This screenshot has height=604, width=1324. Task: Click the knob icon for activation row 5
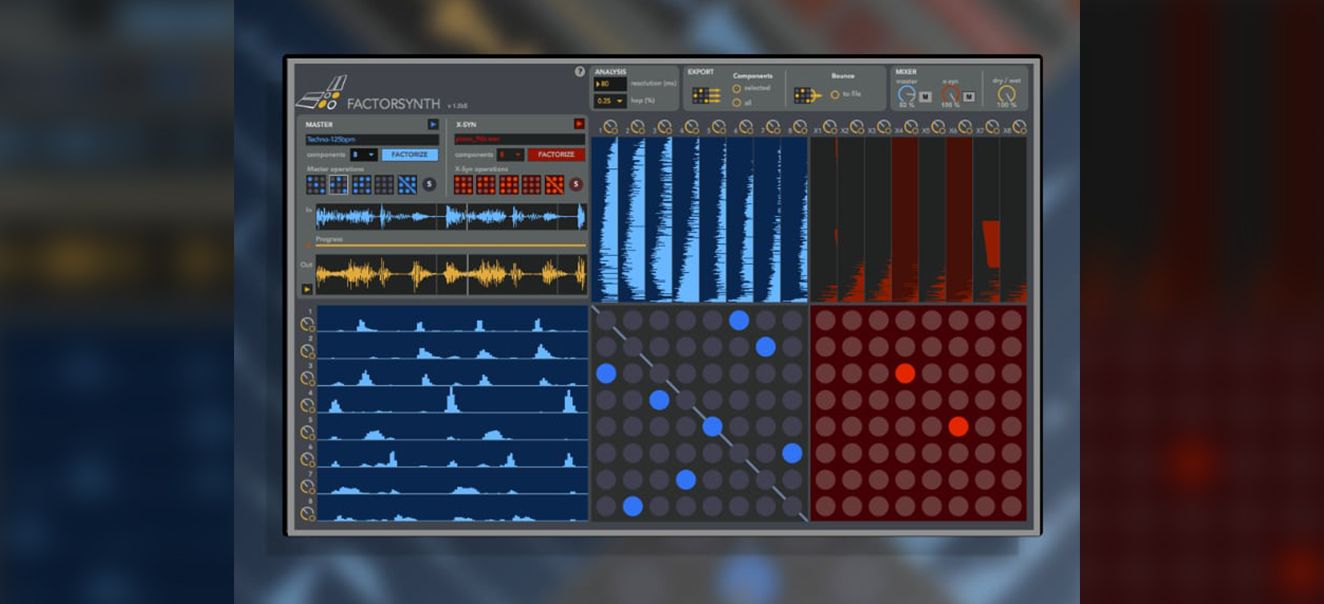click(307, 433)
